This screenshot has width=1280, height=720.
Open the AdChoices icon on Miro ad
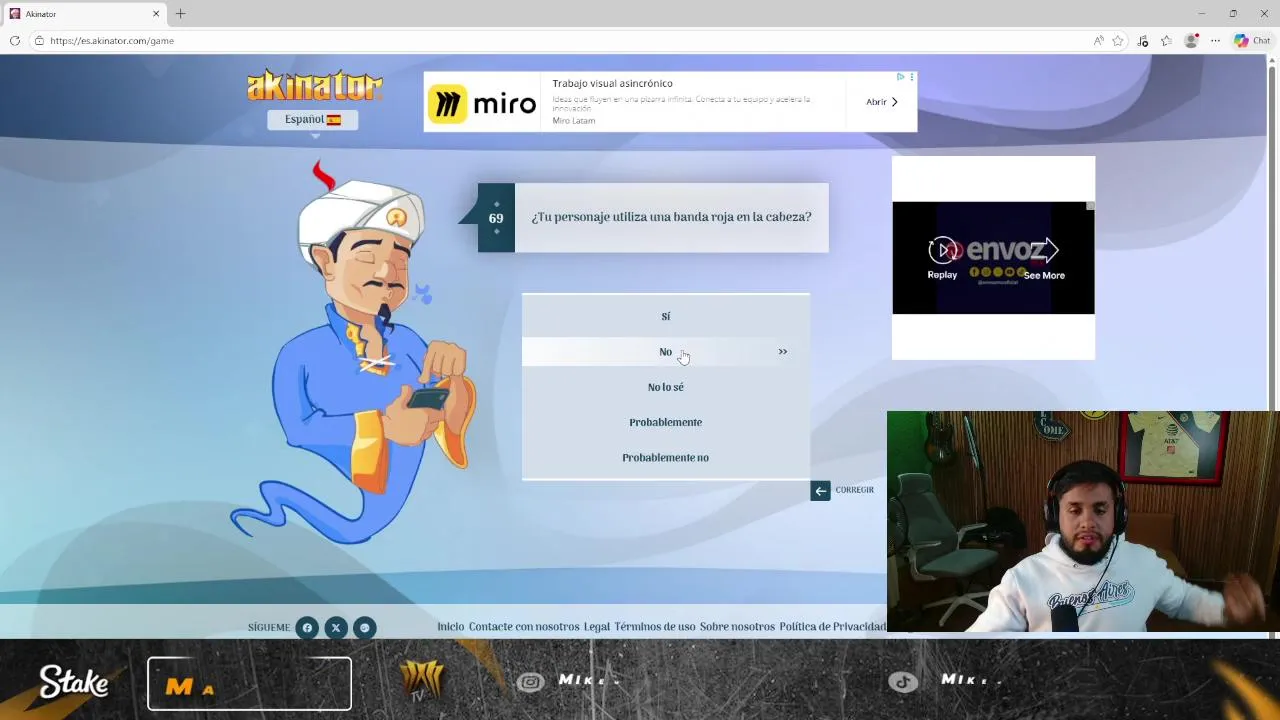(900, 77)
